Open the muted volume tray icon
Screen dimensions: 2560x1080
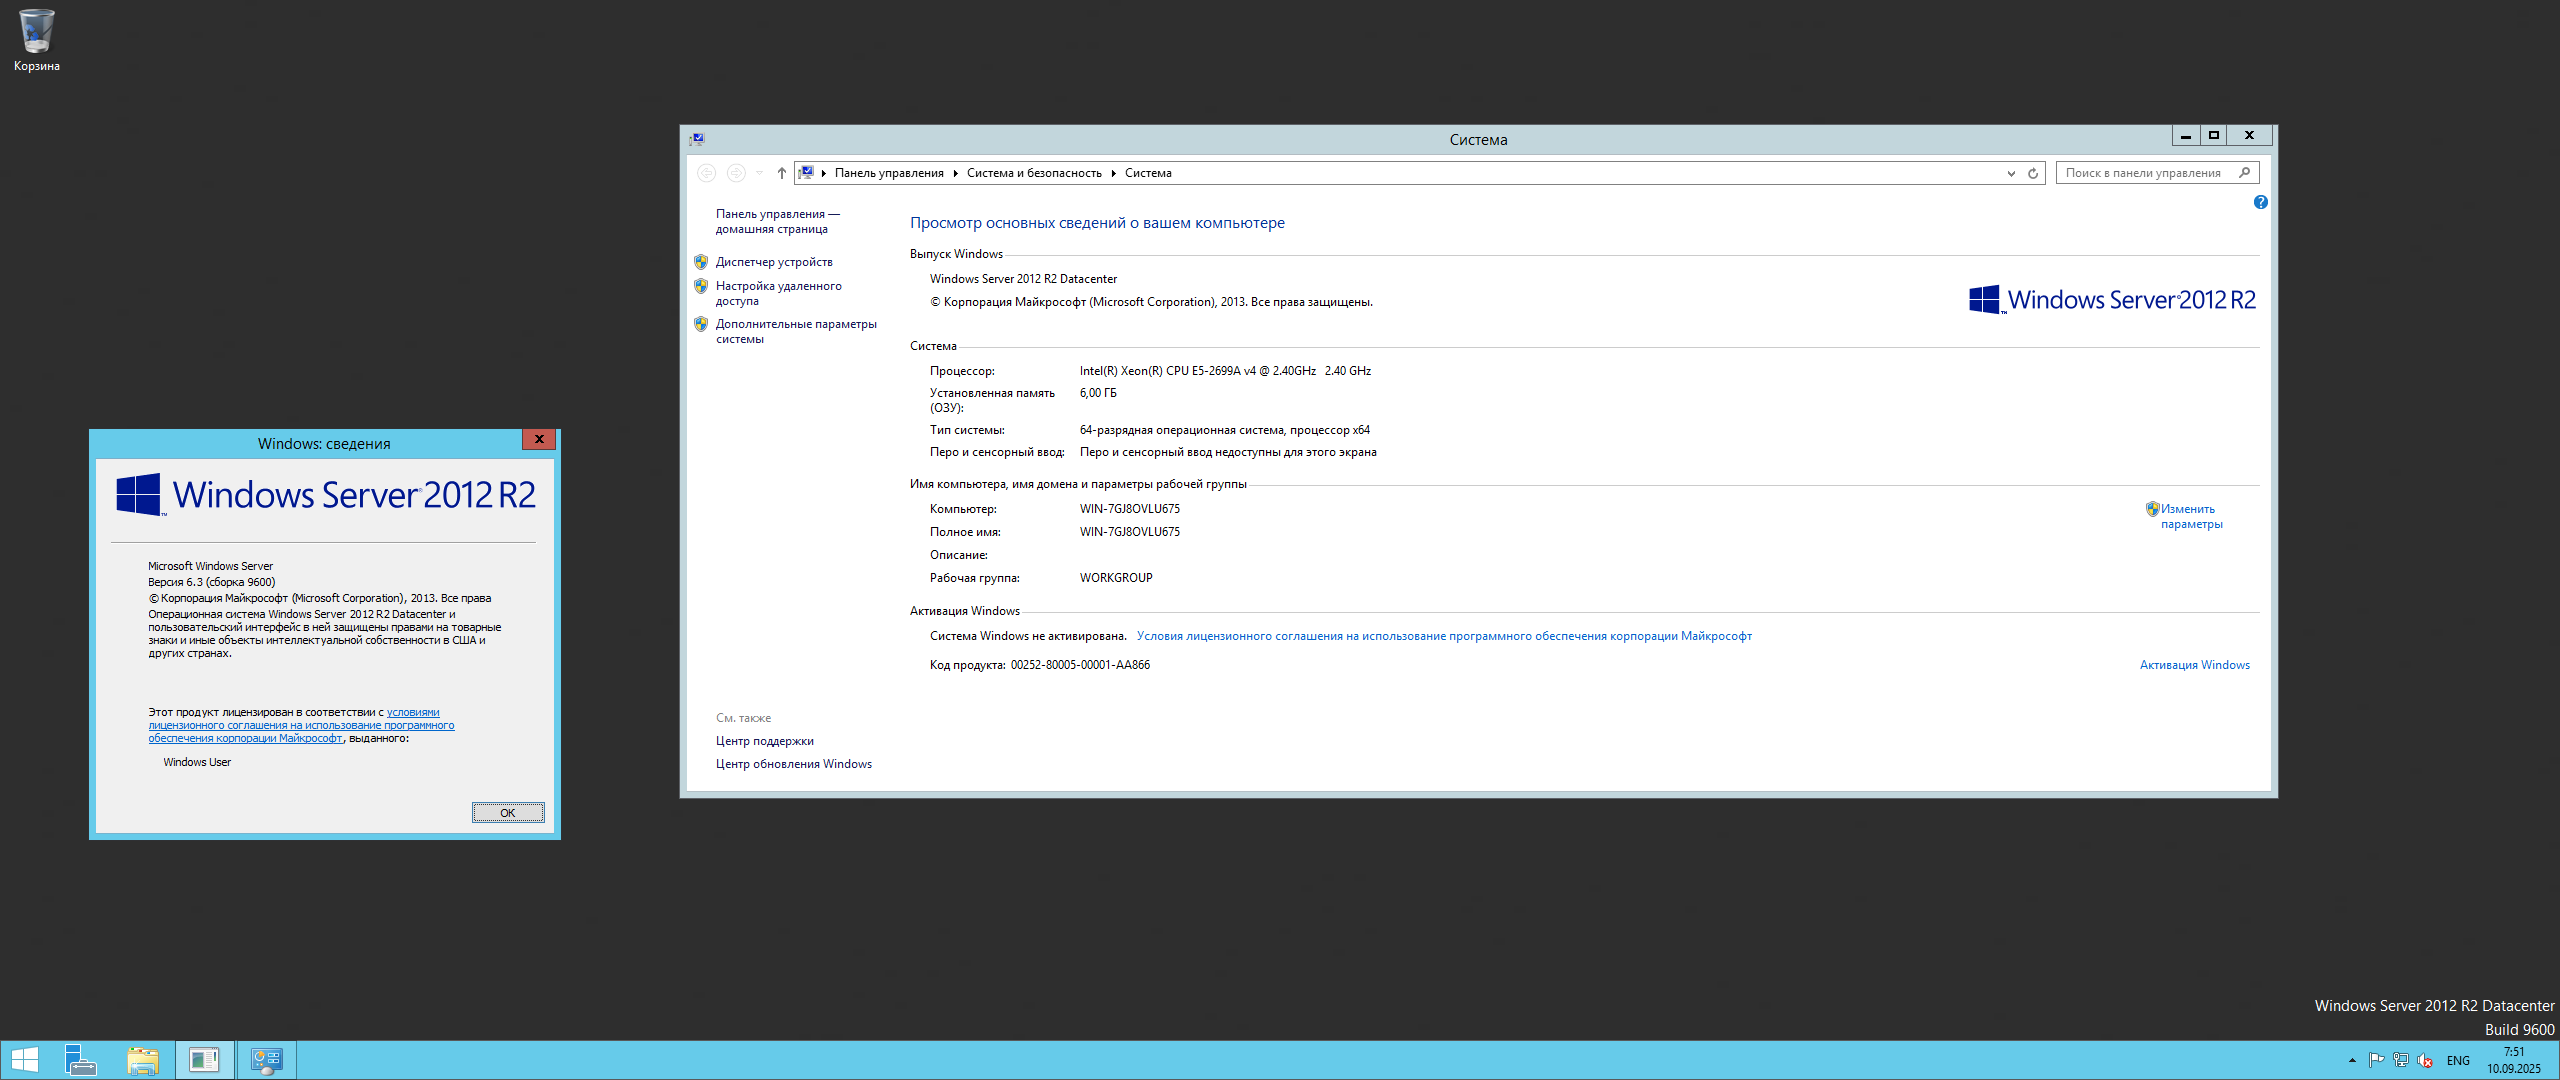coord(2424,1061)
